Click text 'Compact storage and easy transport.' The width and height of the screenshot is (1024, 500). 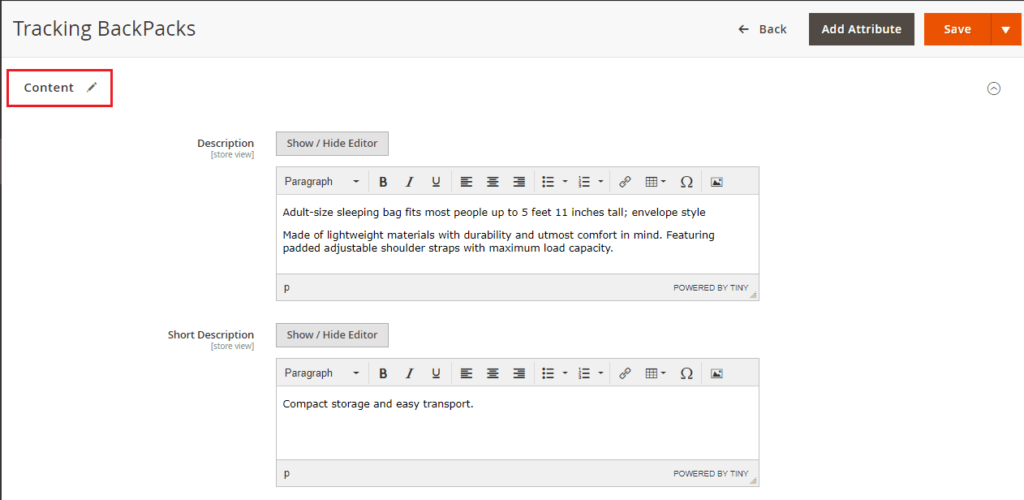[x=378, y=404]
